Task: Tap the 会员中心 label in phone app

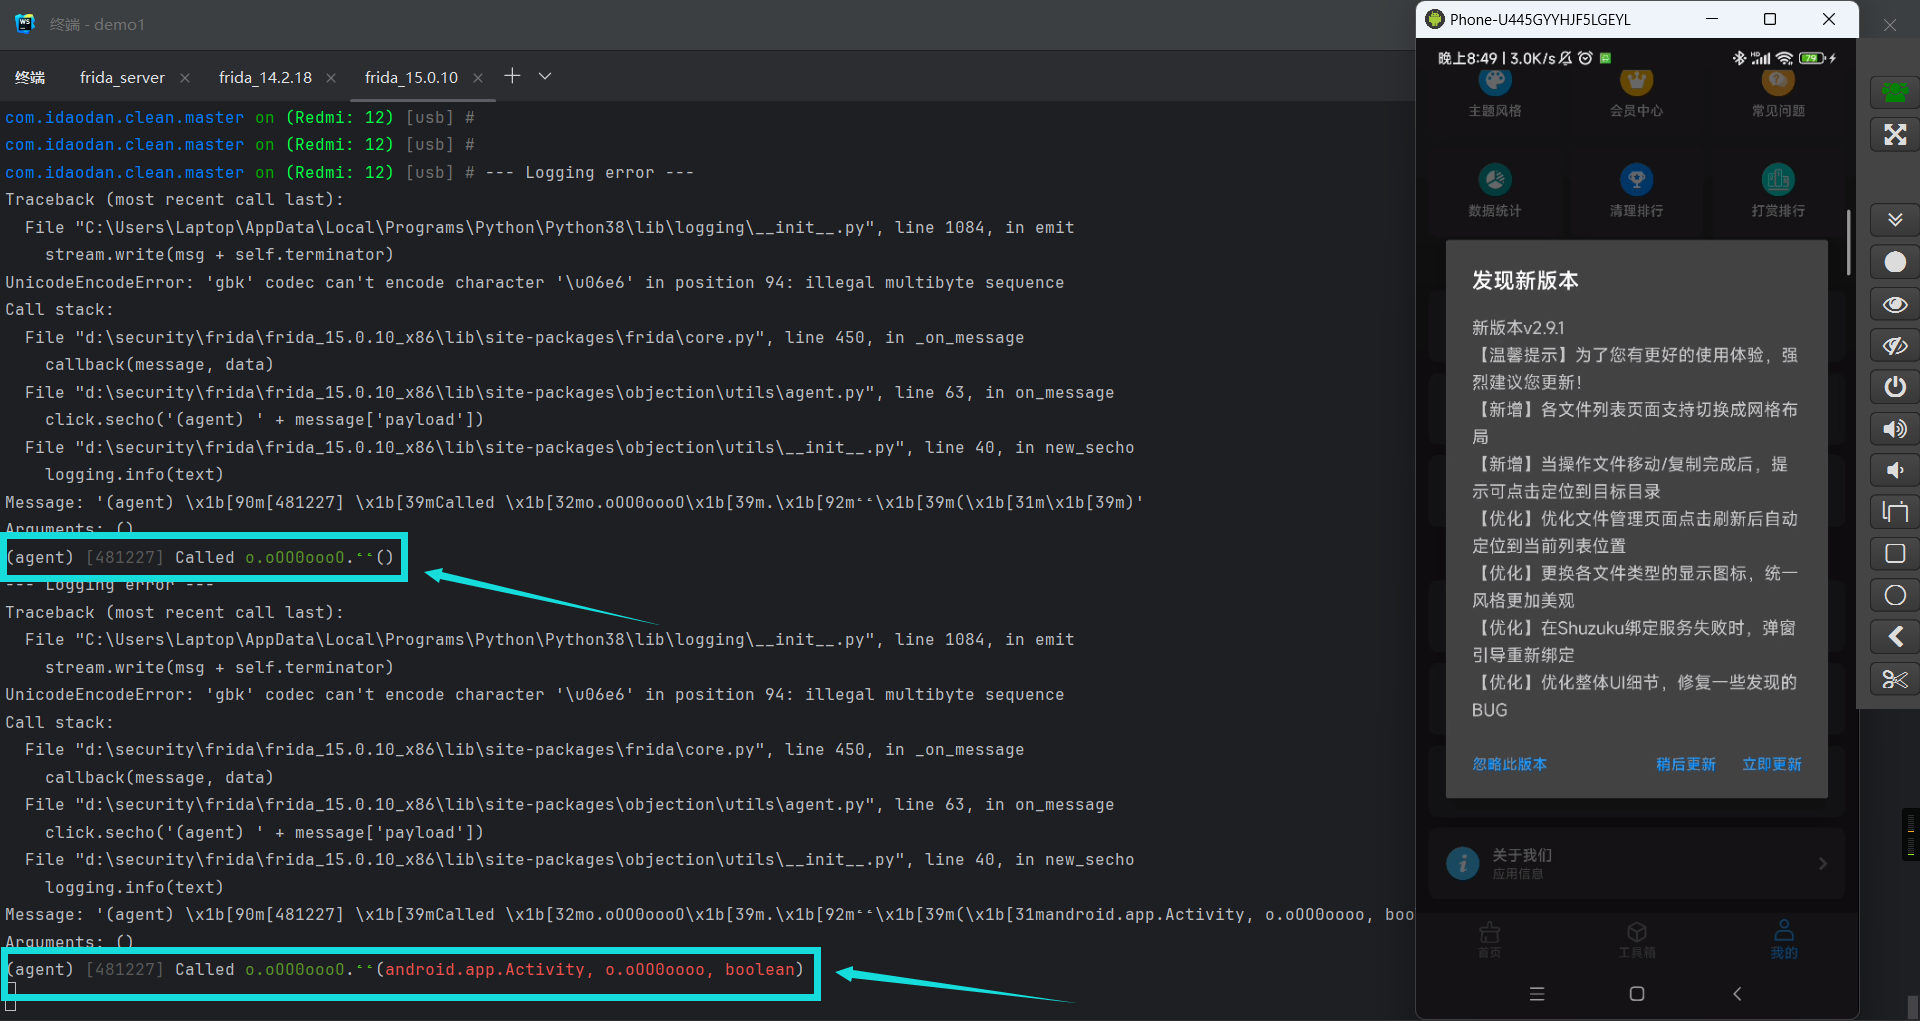Action: (x=1637, y=111)
